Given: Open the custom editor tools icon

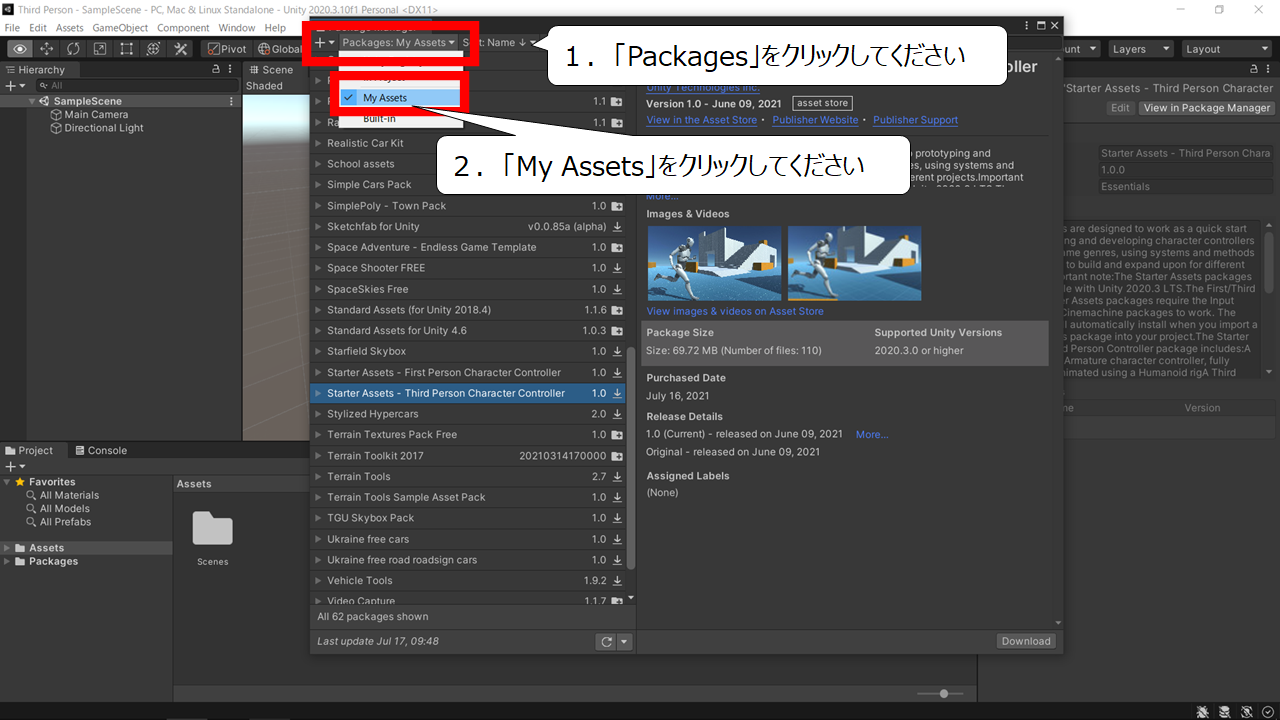Looking at the screenshot, I should pos(181,49).
